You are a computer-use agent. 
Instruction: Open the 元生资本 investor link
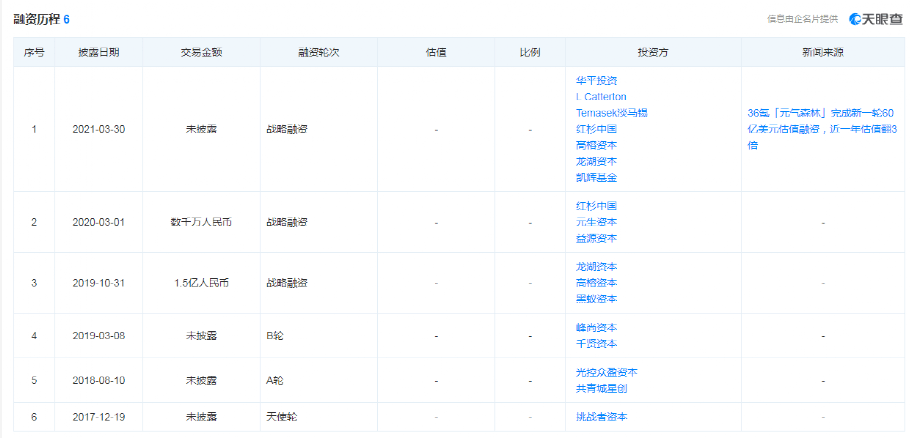(596, 221)
